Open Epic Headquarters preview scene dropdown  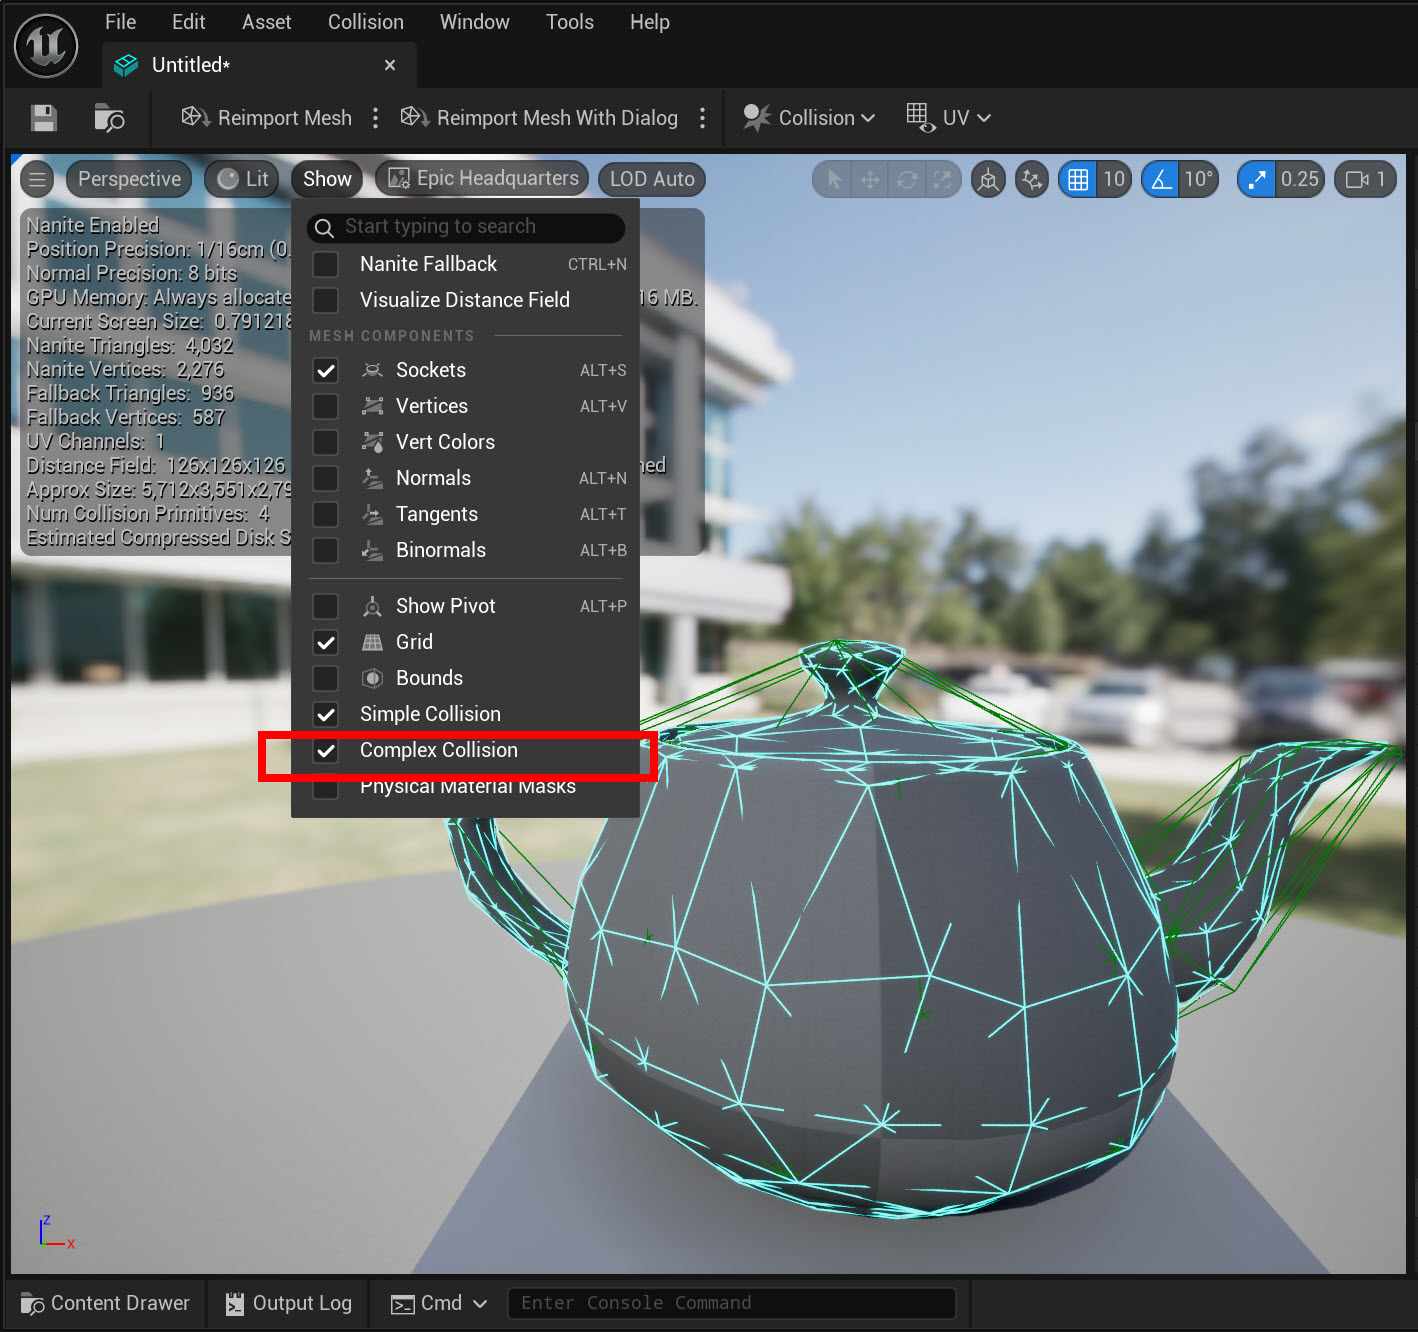(483, 179)
